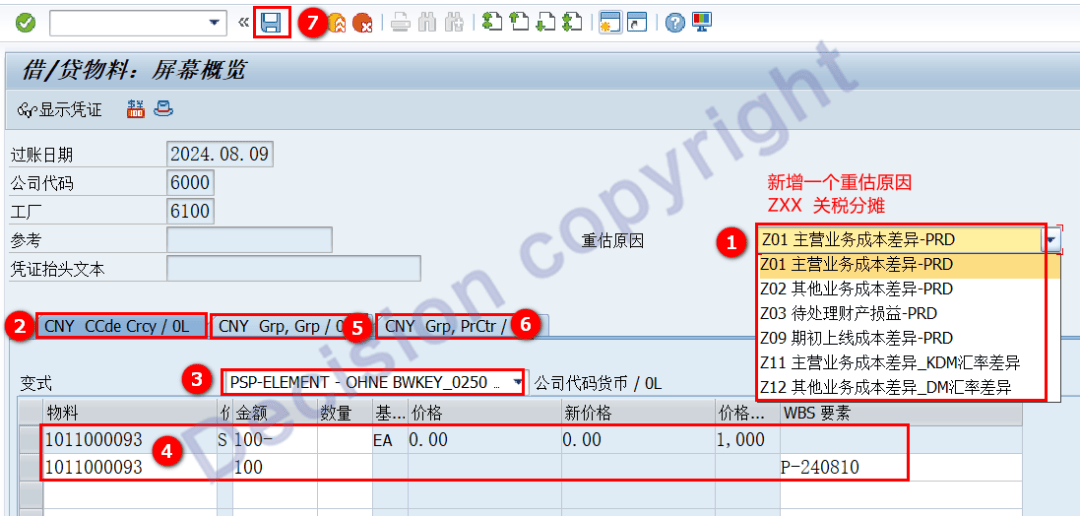Collapse the 重估原因 dropdown list arrow
This screenshot has width=1080, height=516.
click(x=1051, y=240)
